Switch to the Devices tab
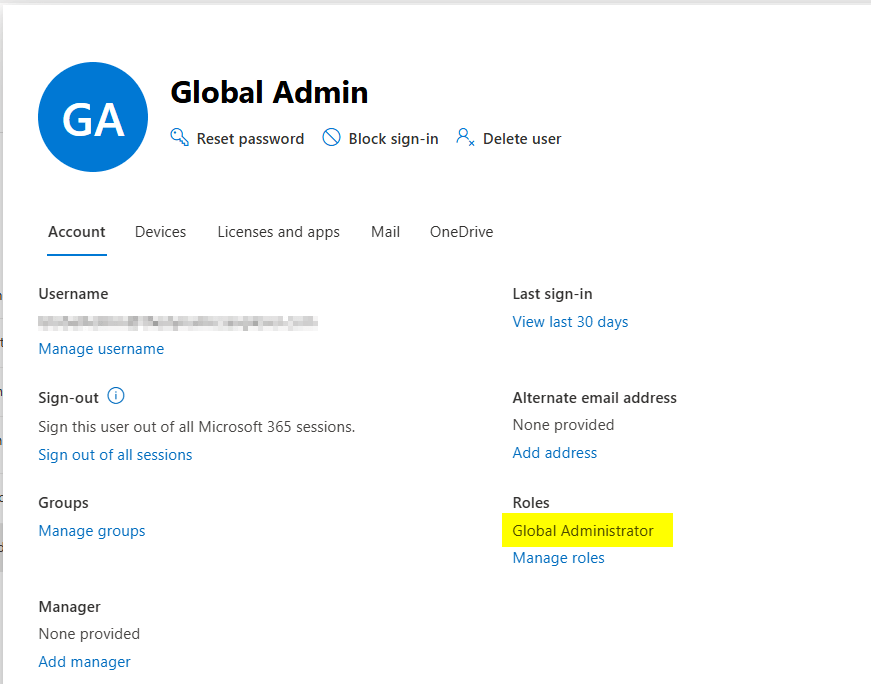Viewport: 871px width, 684px height. click(160, 232)
